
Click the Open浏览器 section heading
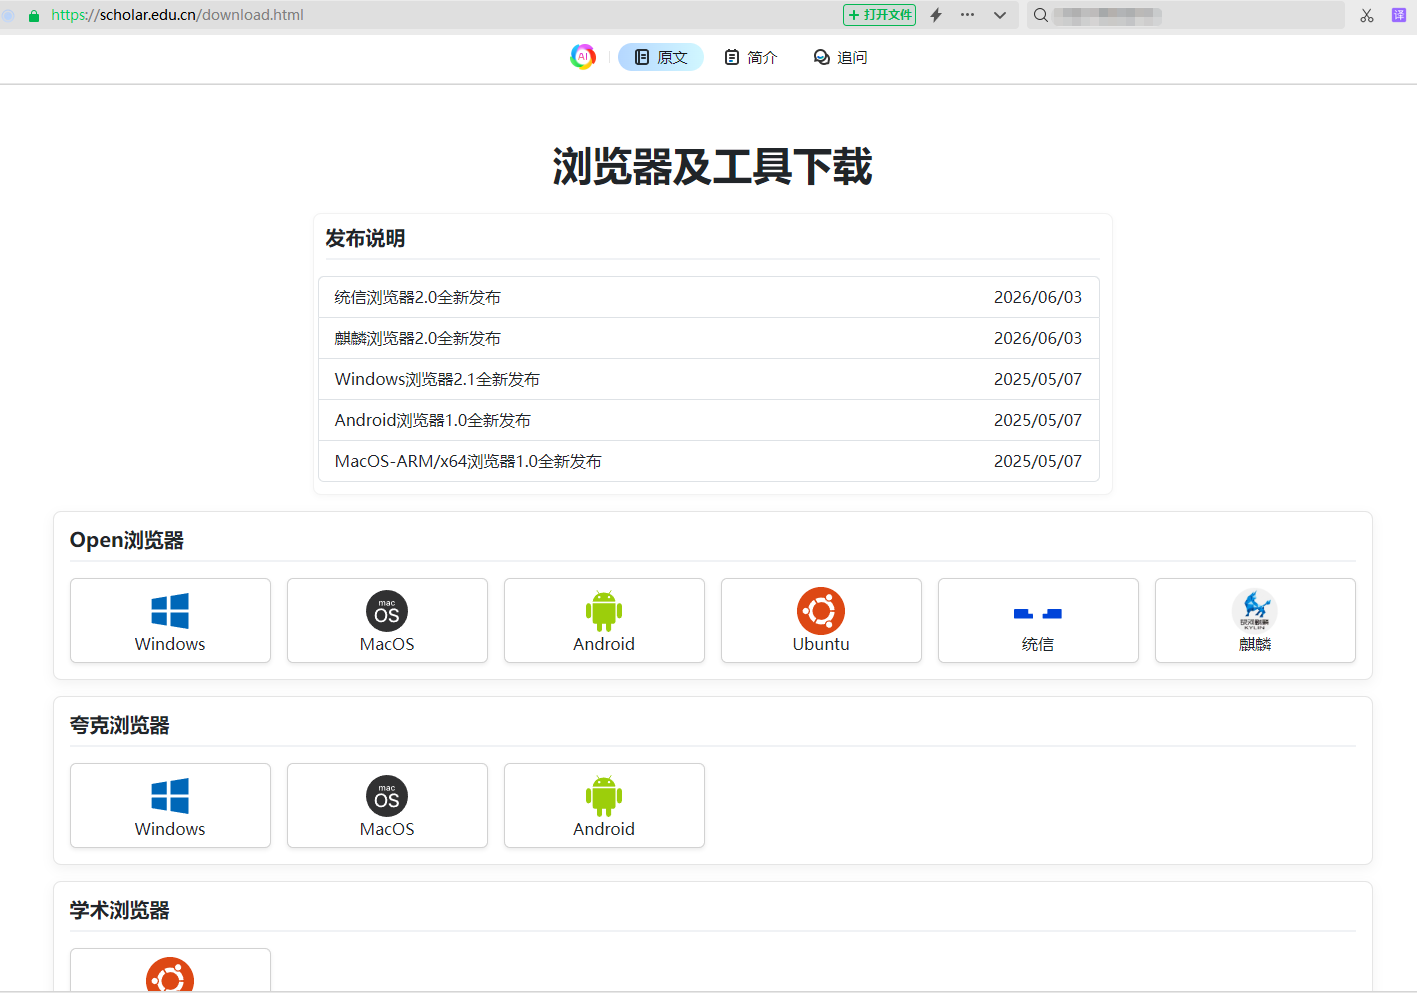[x=127, y=540]
